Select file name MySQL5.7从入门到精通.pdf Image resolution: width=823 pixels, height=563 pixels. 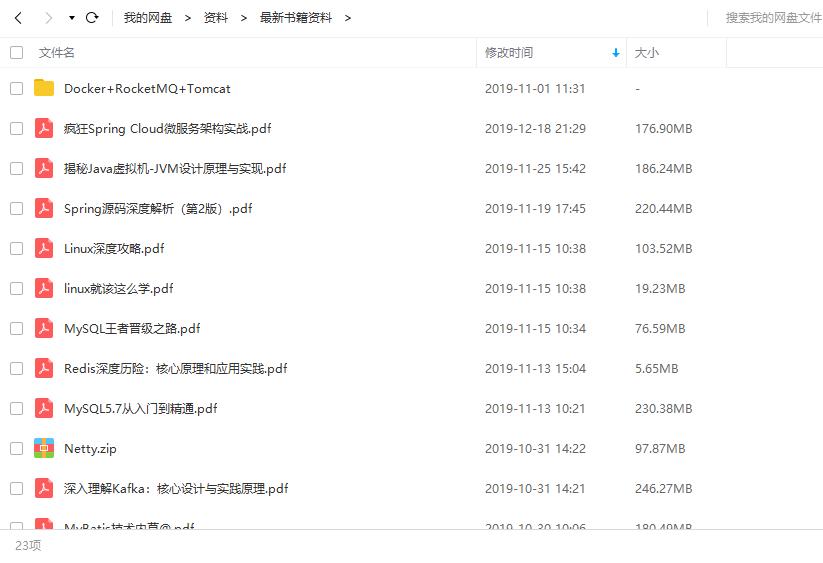[141, 409]
